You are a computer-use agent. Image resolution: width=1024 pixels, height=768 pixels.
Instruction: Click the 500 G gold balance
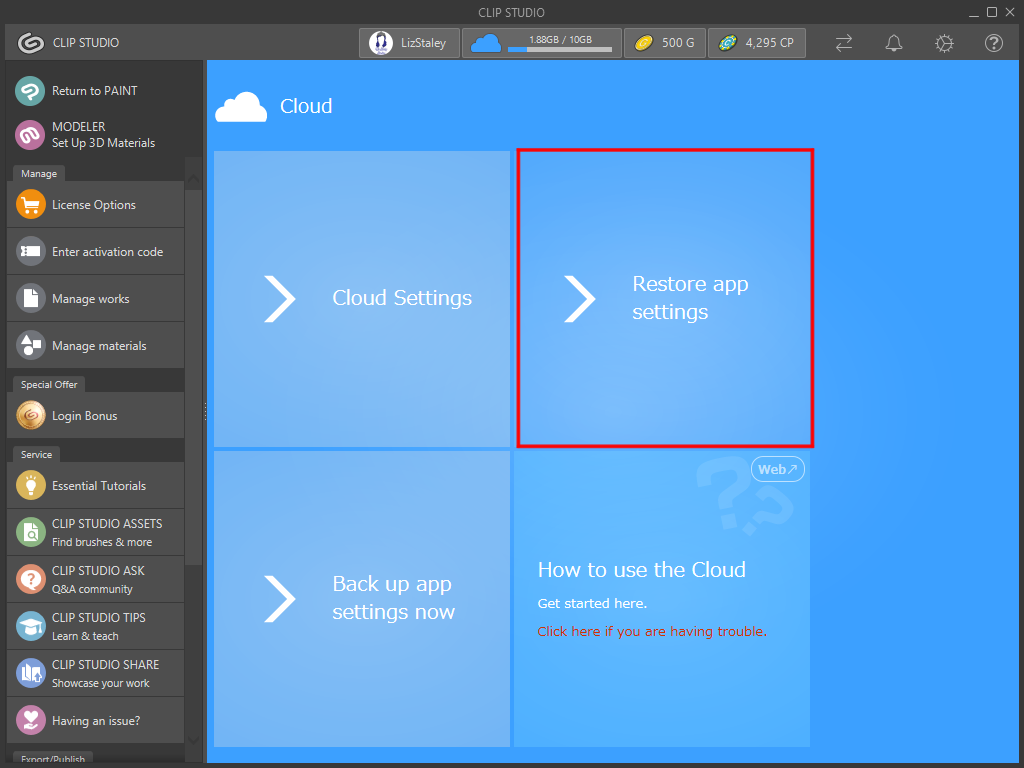pyautogui.click(x=664, y=43)
